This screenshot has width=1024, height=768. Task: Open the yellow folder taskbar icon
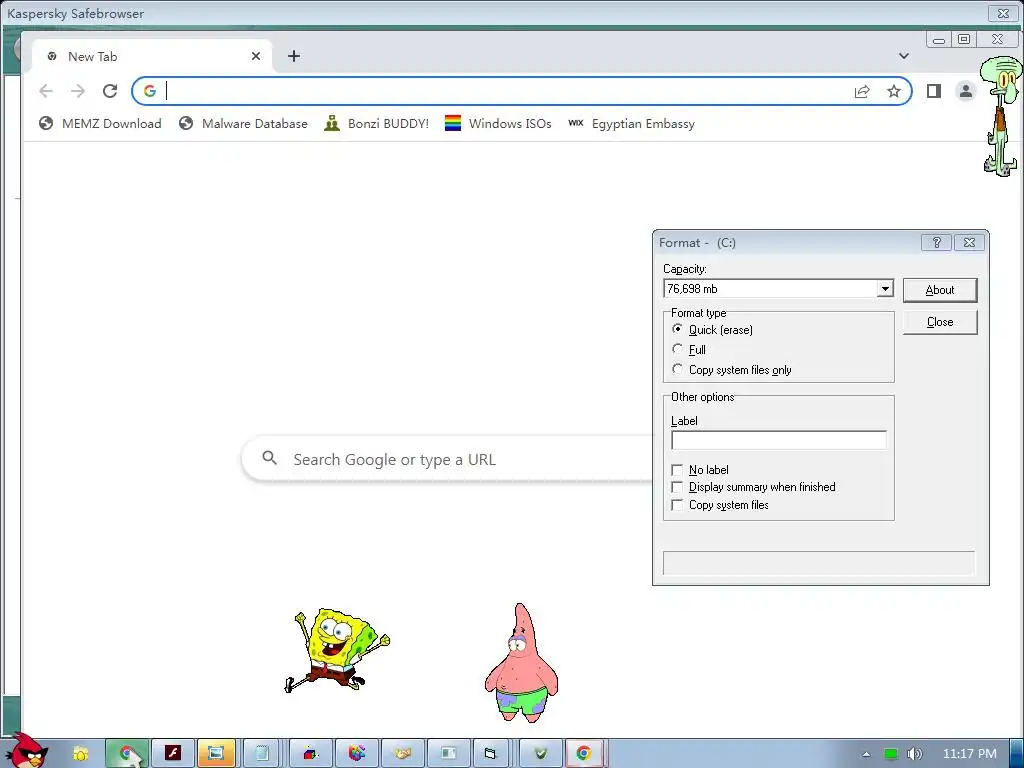coord(81,754)
